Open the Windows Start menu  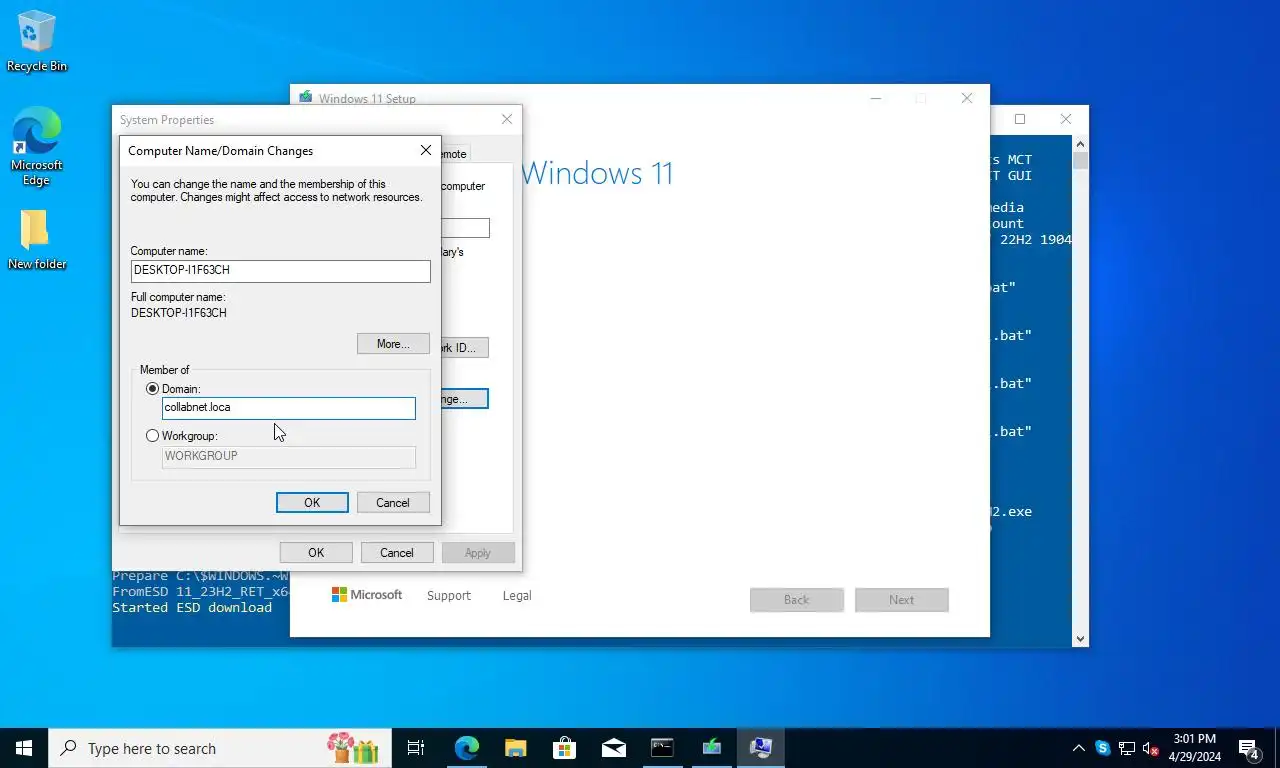pyautogui.click(x=24, y=748)
